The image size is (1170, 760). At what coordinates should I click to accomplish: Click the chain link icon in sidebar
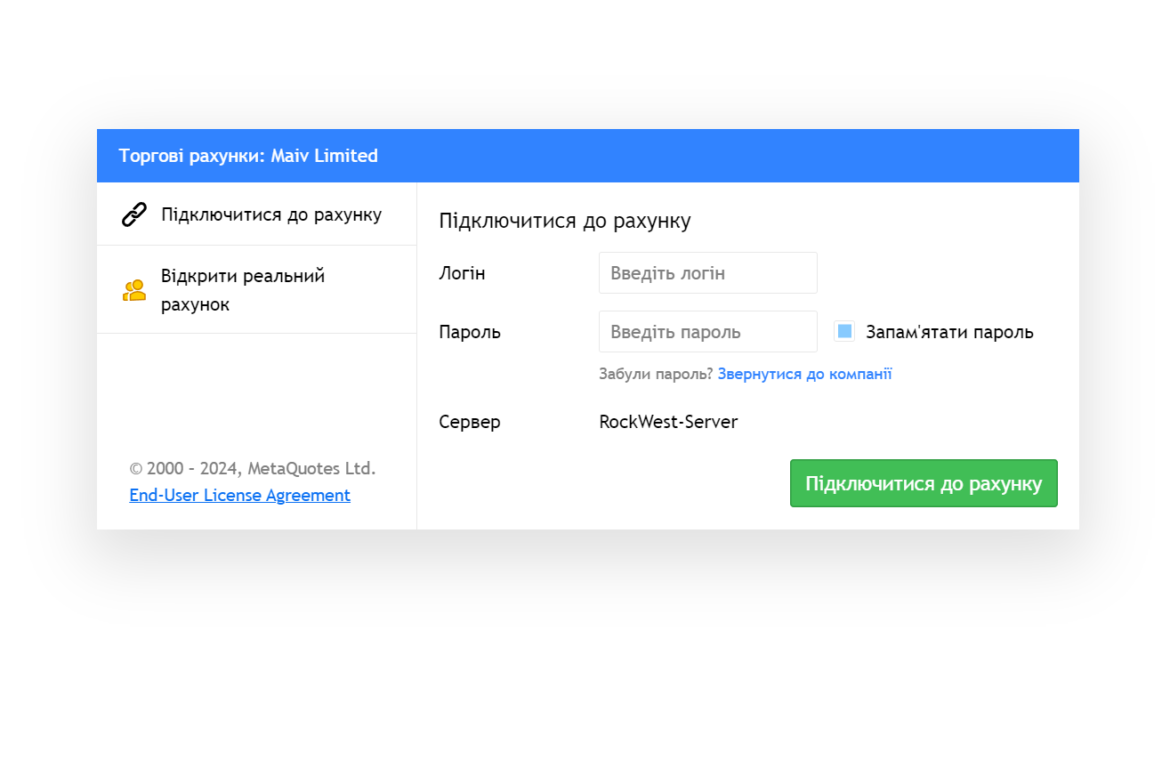point(134,215)
